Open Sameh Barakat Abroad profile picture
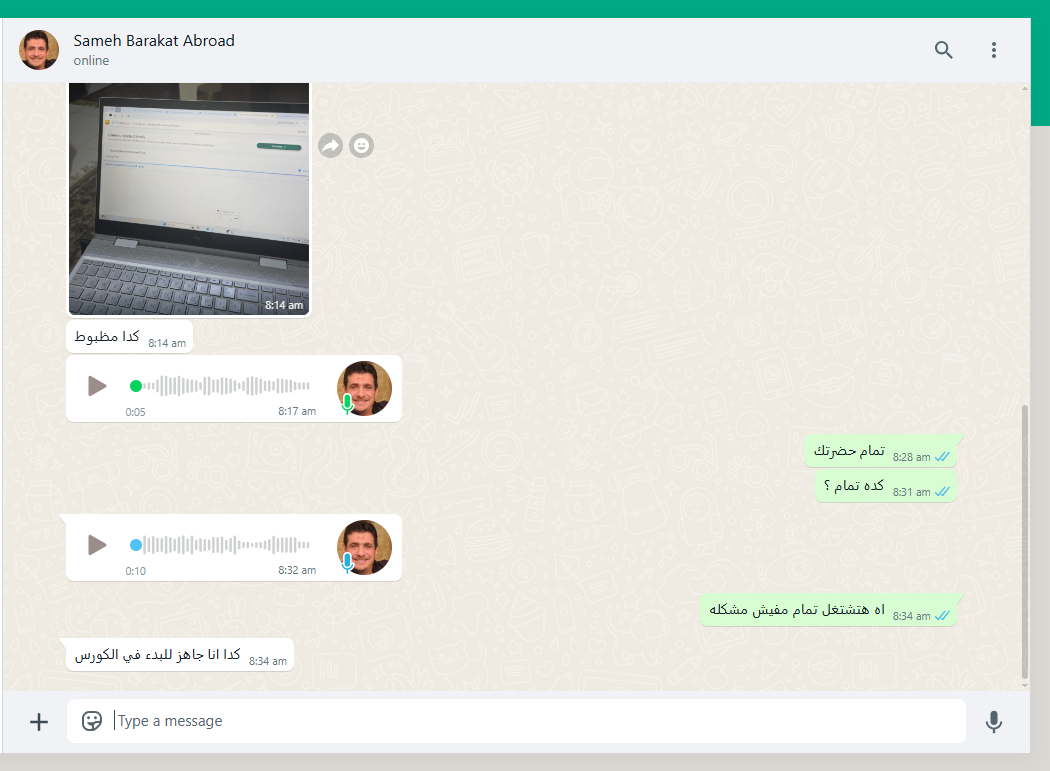 [x=39, y=50]
